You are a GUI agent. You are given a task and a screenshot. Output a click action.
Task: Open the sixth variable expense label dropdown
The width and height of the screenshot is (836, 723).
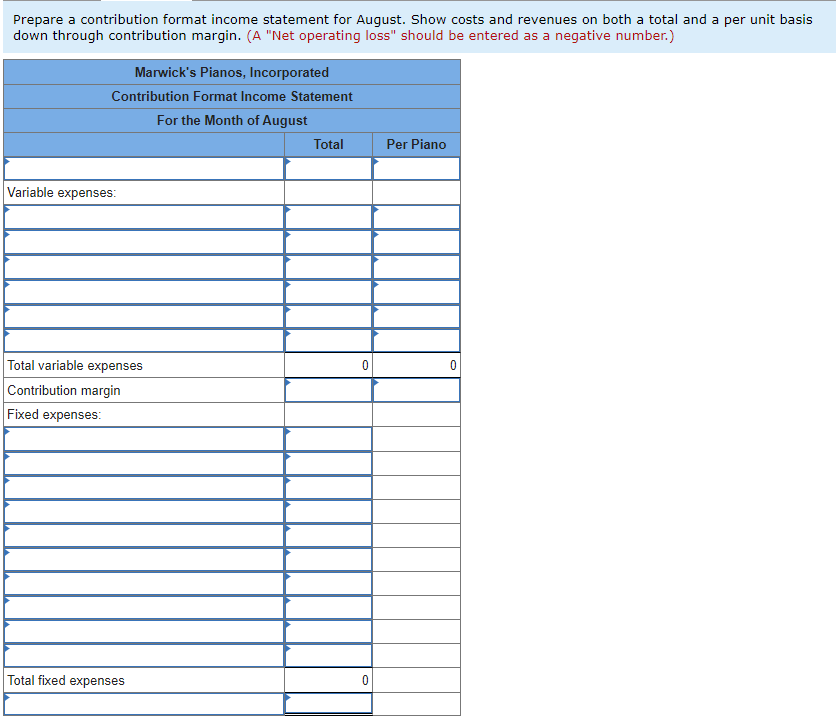click(x=144, y=340)
